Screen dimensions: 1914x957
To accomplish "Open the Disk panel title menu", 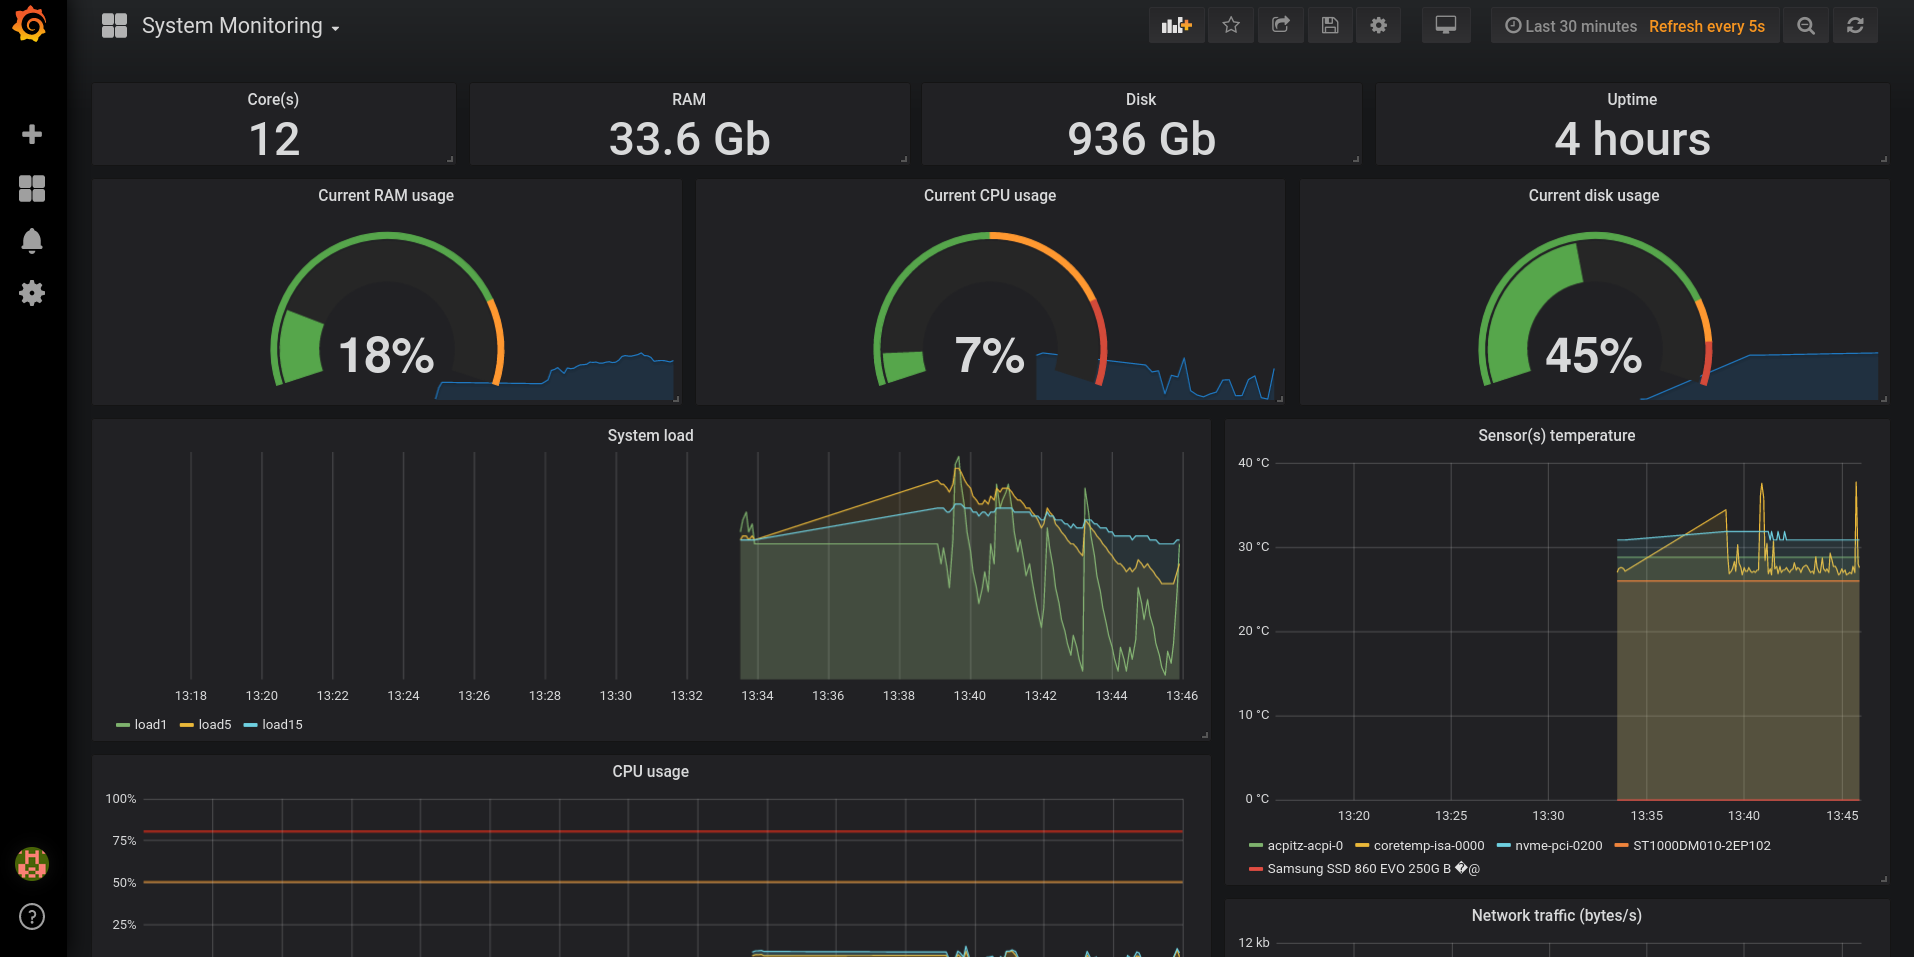I will pos(1141,99).
